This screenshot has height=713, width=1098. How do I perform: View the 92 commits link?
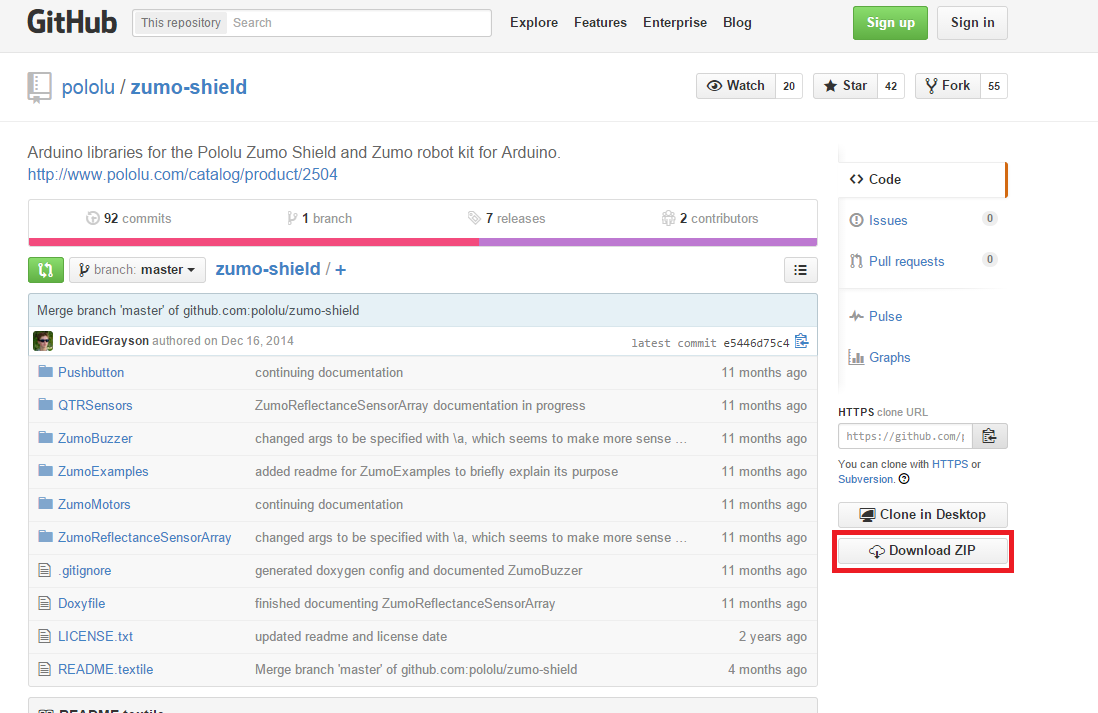tap(129, 219)
